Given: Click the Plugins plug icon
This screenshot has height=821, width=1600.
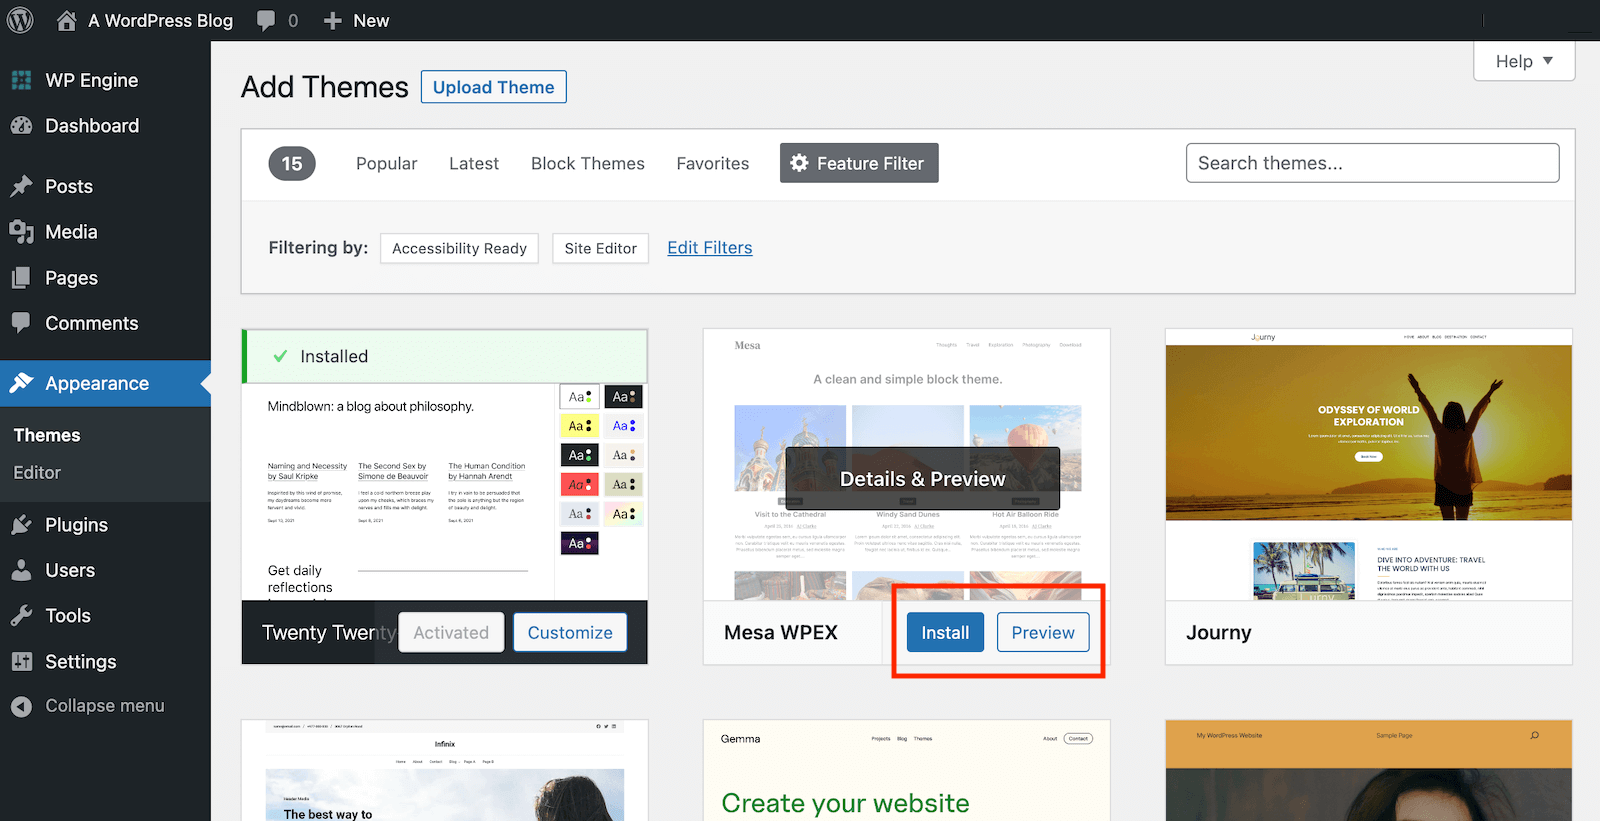Looking at the screenshot, I should (x=21, y=525).
